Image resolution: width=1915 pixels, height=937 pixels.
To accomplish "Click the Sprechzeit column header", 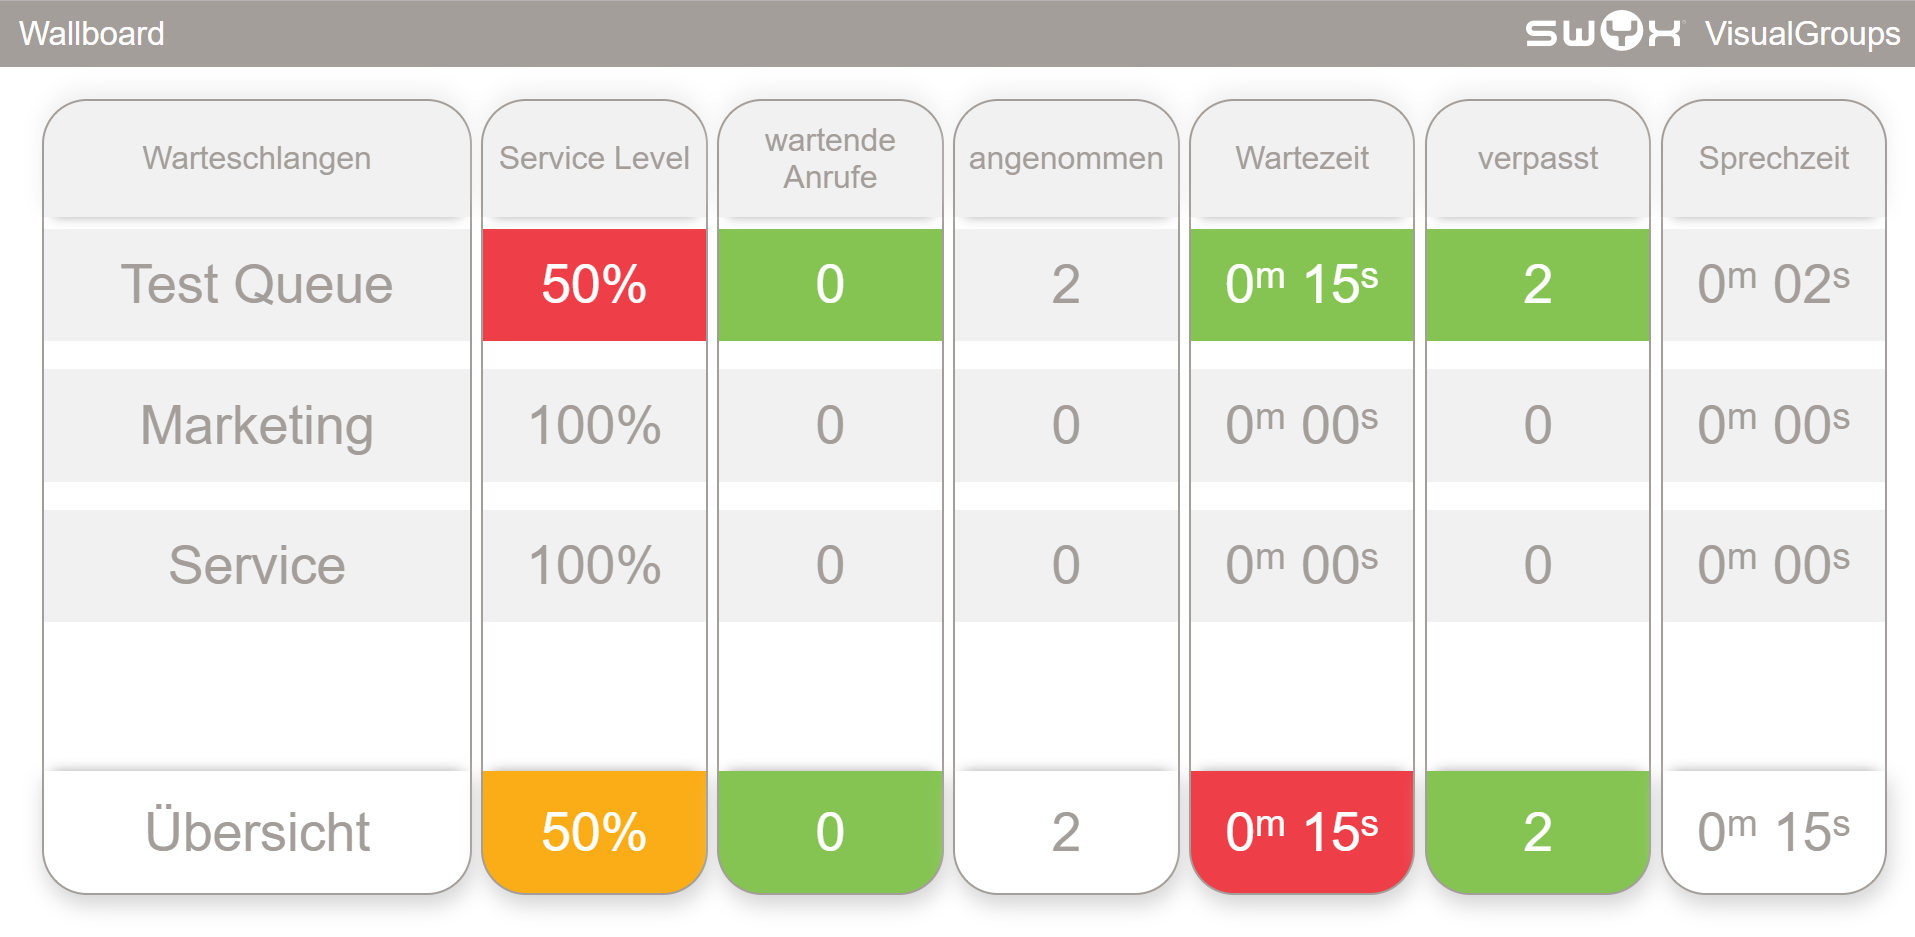I will click(x=1774, y=158).
